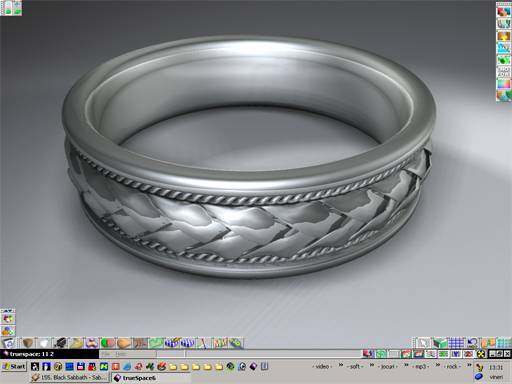Click the green and red spheres tool
The image size is (512, 384).
(108, 343)
